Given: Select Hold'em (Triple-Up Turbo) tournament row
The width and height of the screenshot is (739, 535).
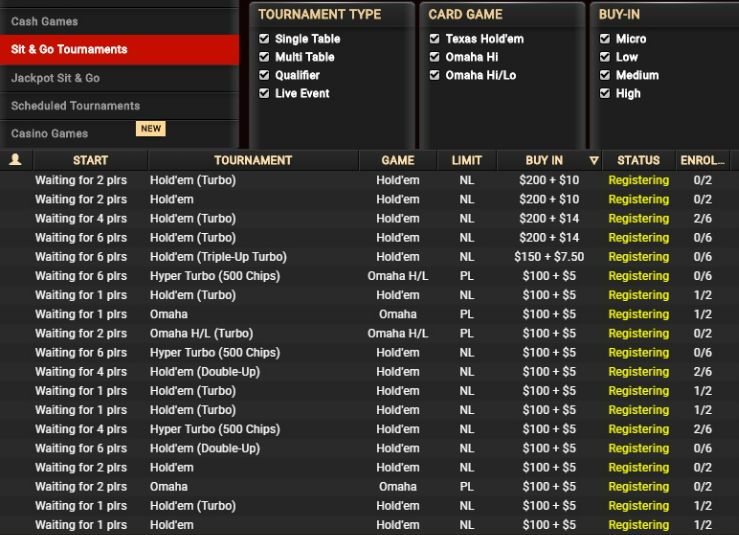Looking at the screenshot, I should pyautogui.click(x=370, y=257).
